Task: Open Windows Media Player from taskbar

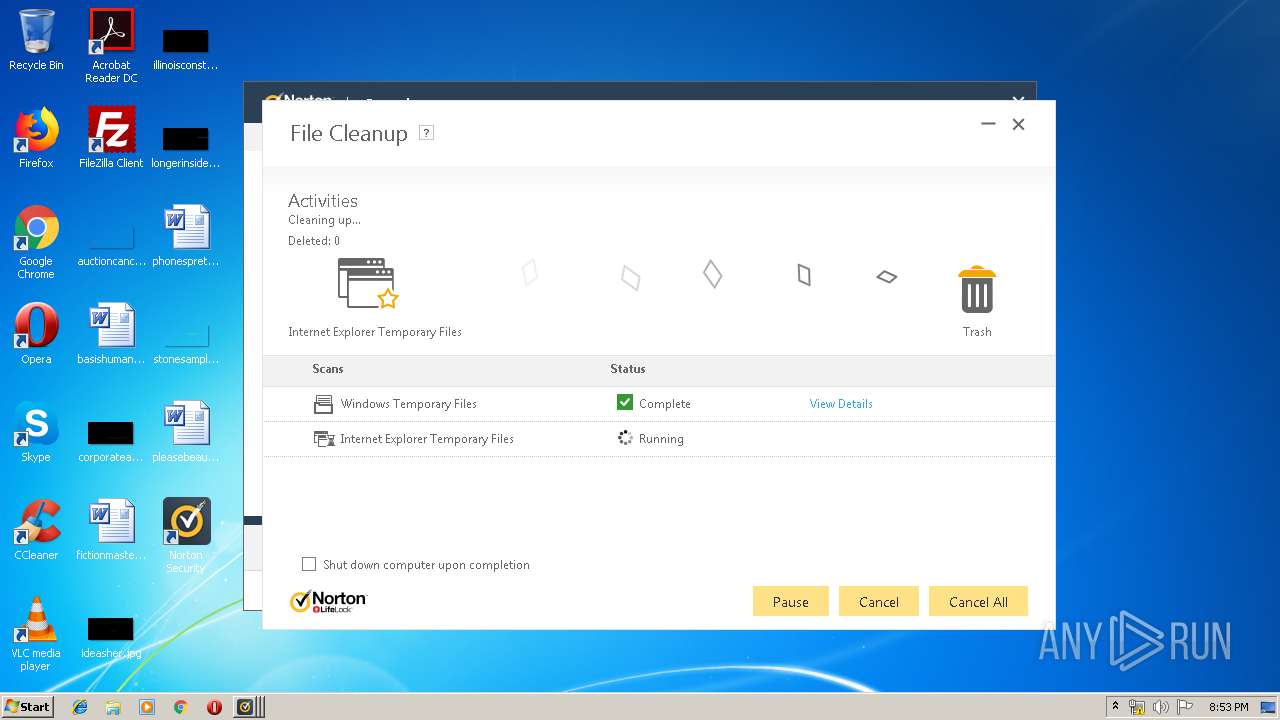Action: [147, 706]
